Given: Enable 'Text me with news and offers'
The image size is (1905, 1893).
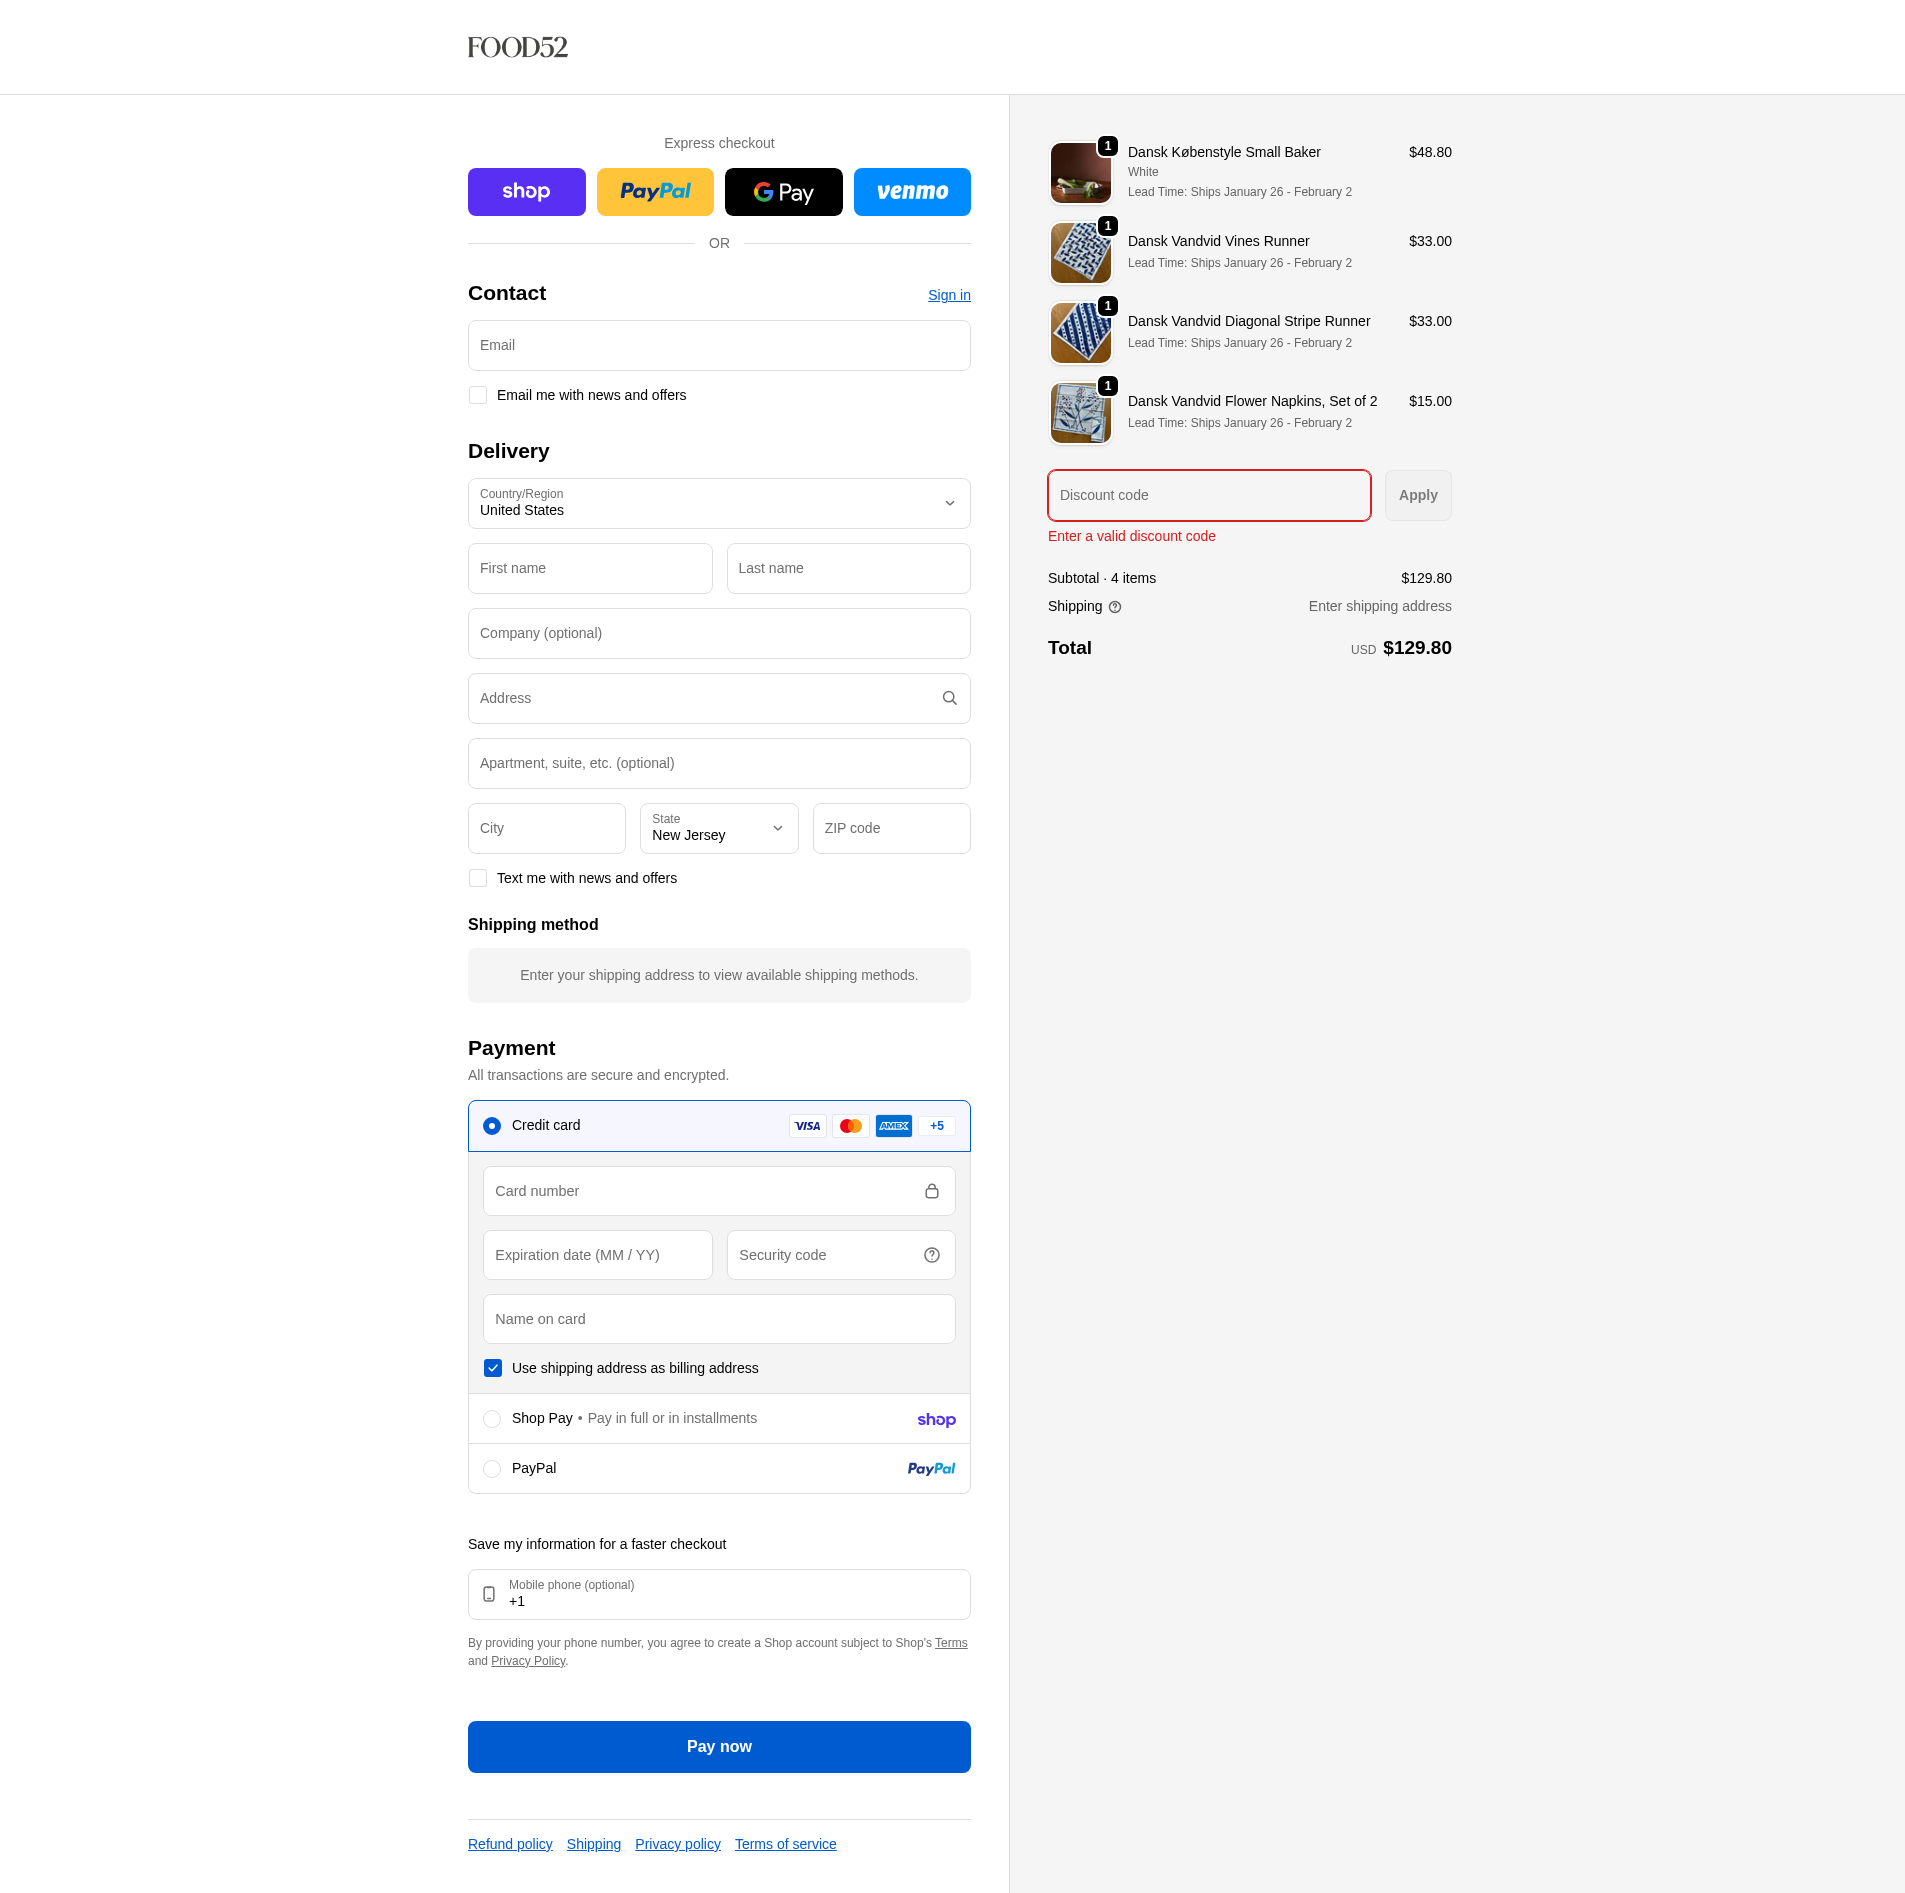Looking at the screenshot, I should pos(478,877).
